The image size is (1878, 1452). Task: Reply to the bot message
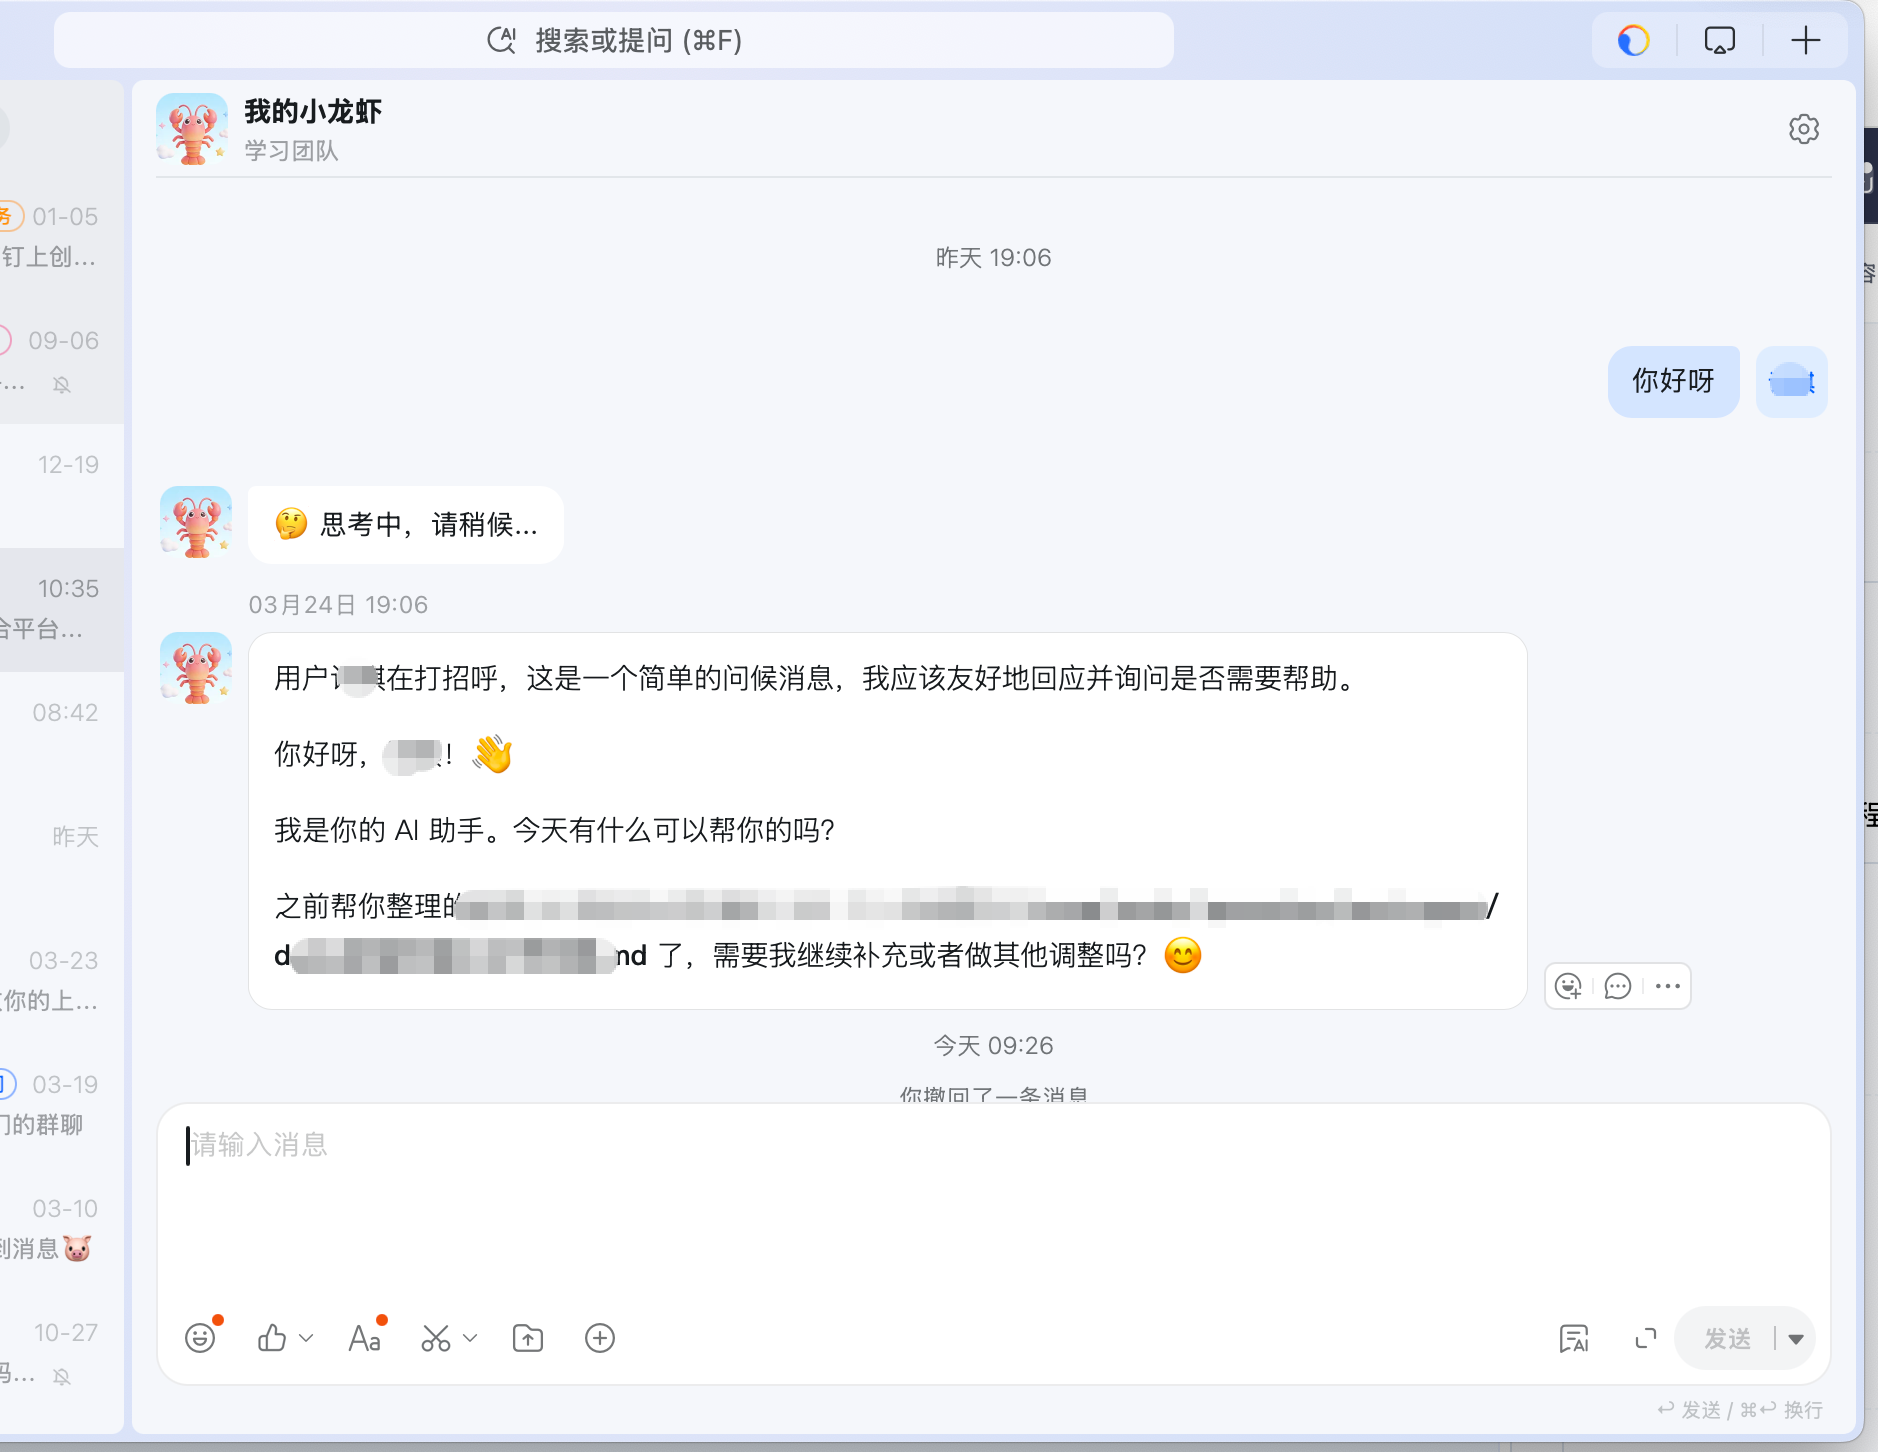(1618, 987)
